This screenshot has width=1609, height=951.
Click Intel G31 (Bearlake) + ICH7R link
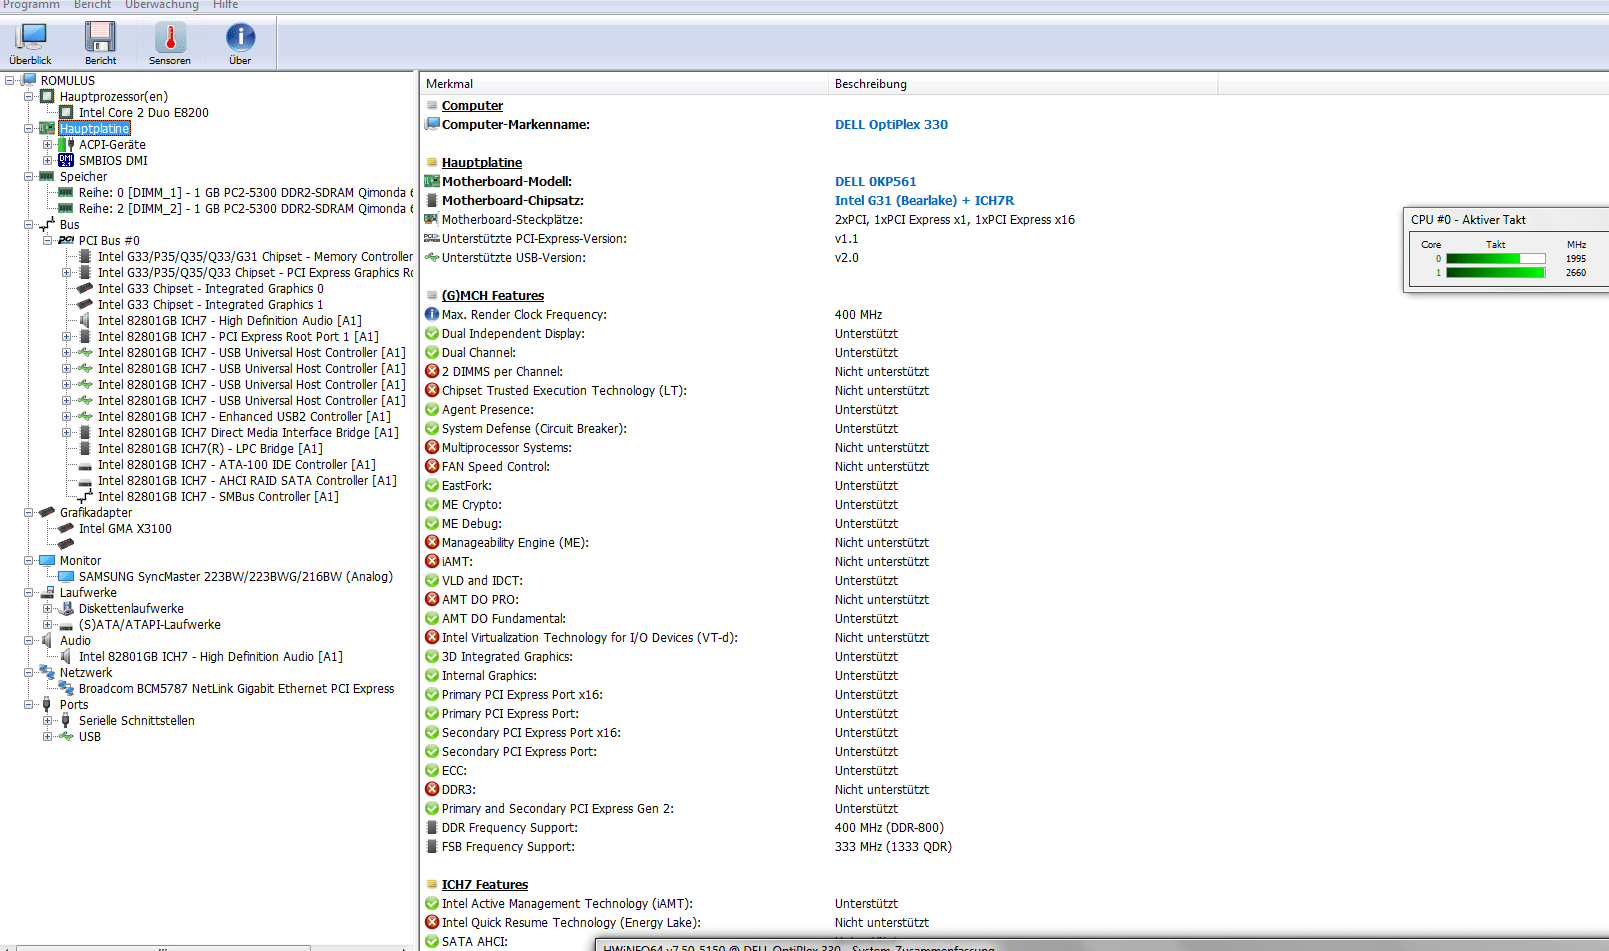pos(924,200)
